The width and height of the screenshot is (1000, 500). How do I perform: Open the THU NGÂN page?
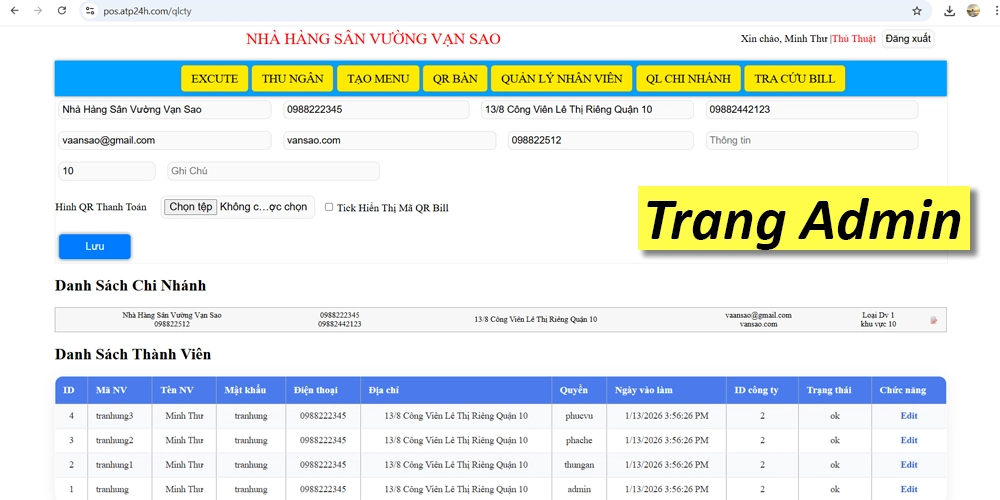point(292,78)
